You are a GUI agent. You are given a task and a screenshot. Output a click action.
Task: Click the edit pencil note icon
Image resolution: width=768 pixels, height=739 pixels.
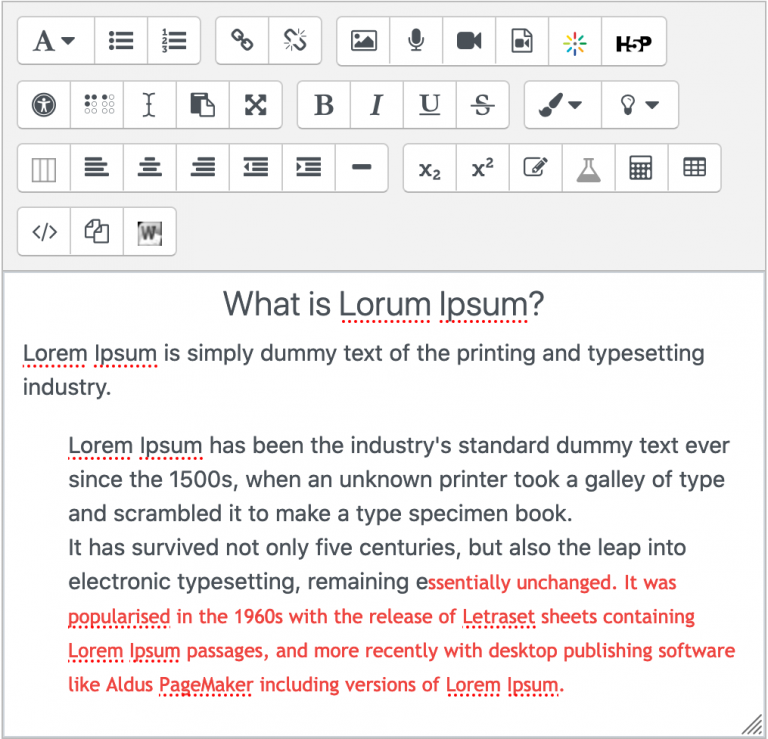click(536, 168)
